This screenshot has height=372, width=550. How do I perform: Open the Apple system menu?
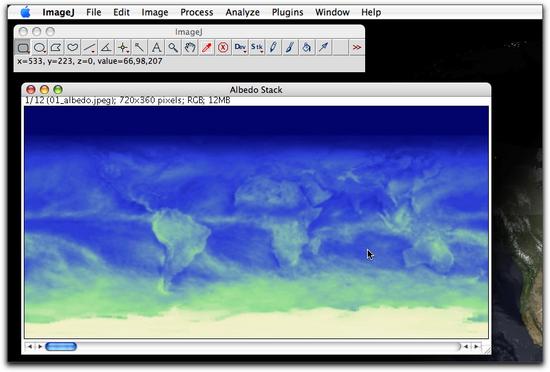click(25, 12)
